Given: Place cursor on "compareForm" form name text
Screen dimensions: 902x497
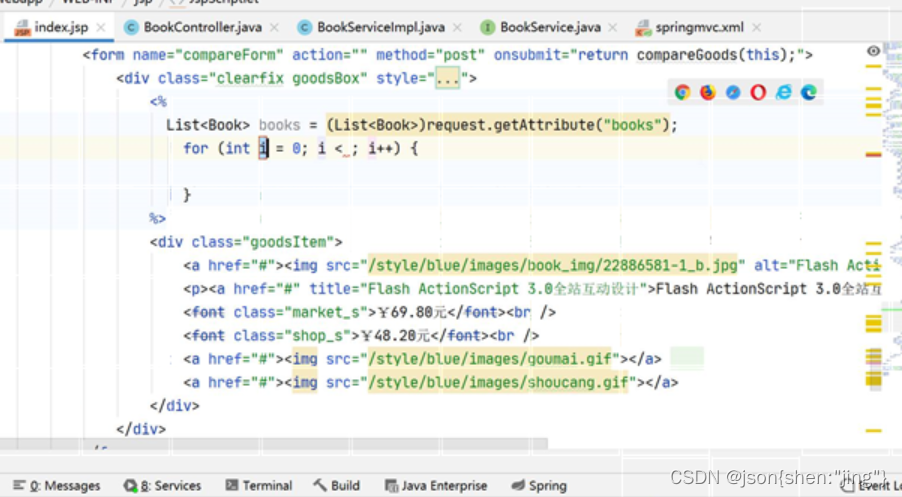Looking at the screenshot, I should click(229, 55).
